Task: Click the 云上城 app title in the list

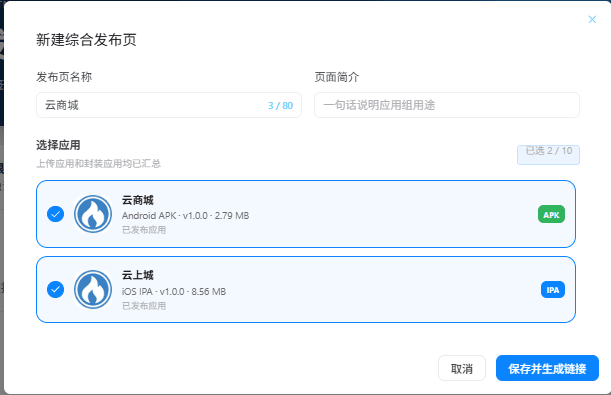Action: [138, 275]
